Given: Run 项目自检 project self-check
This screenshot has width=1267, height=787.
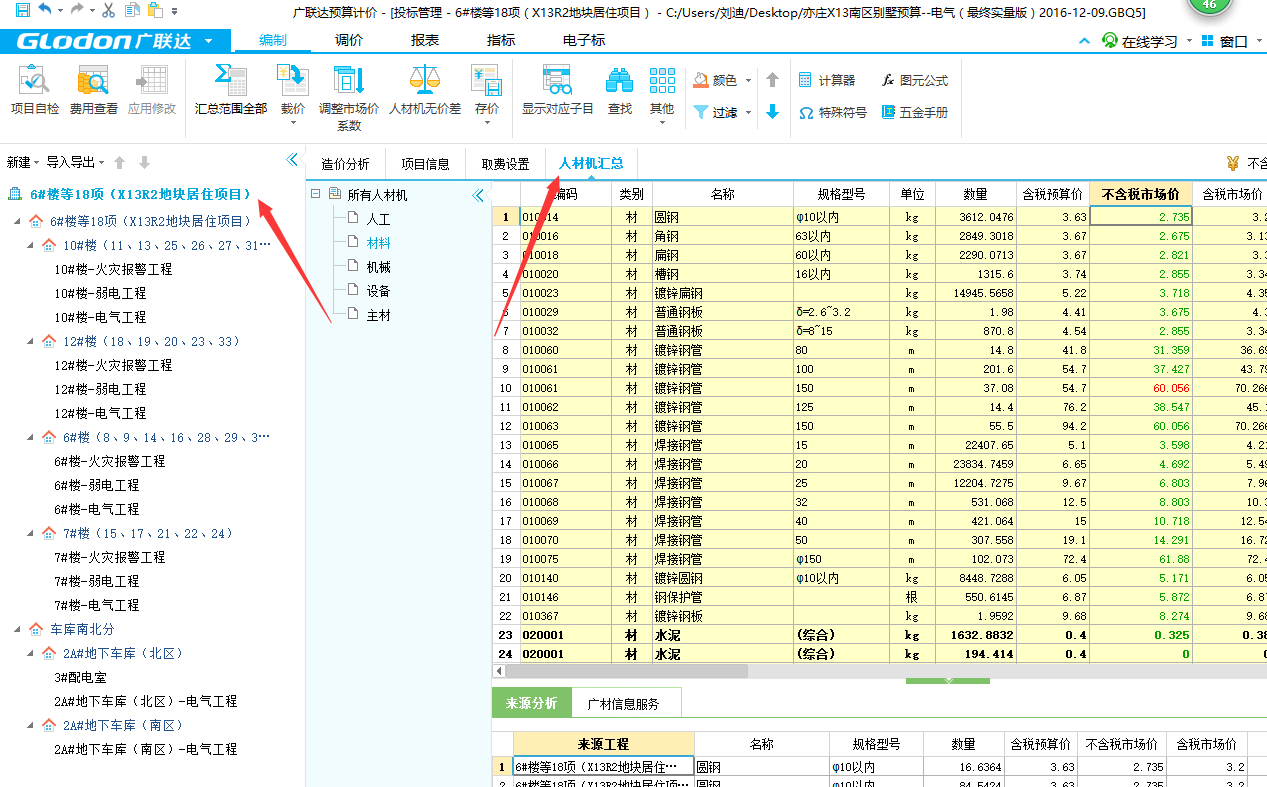Looking at the screenshot, I should pos(34,91).
